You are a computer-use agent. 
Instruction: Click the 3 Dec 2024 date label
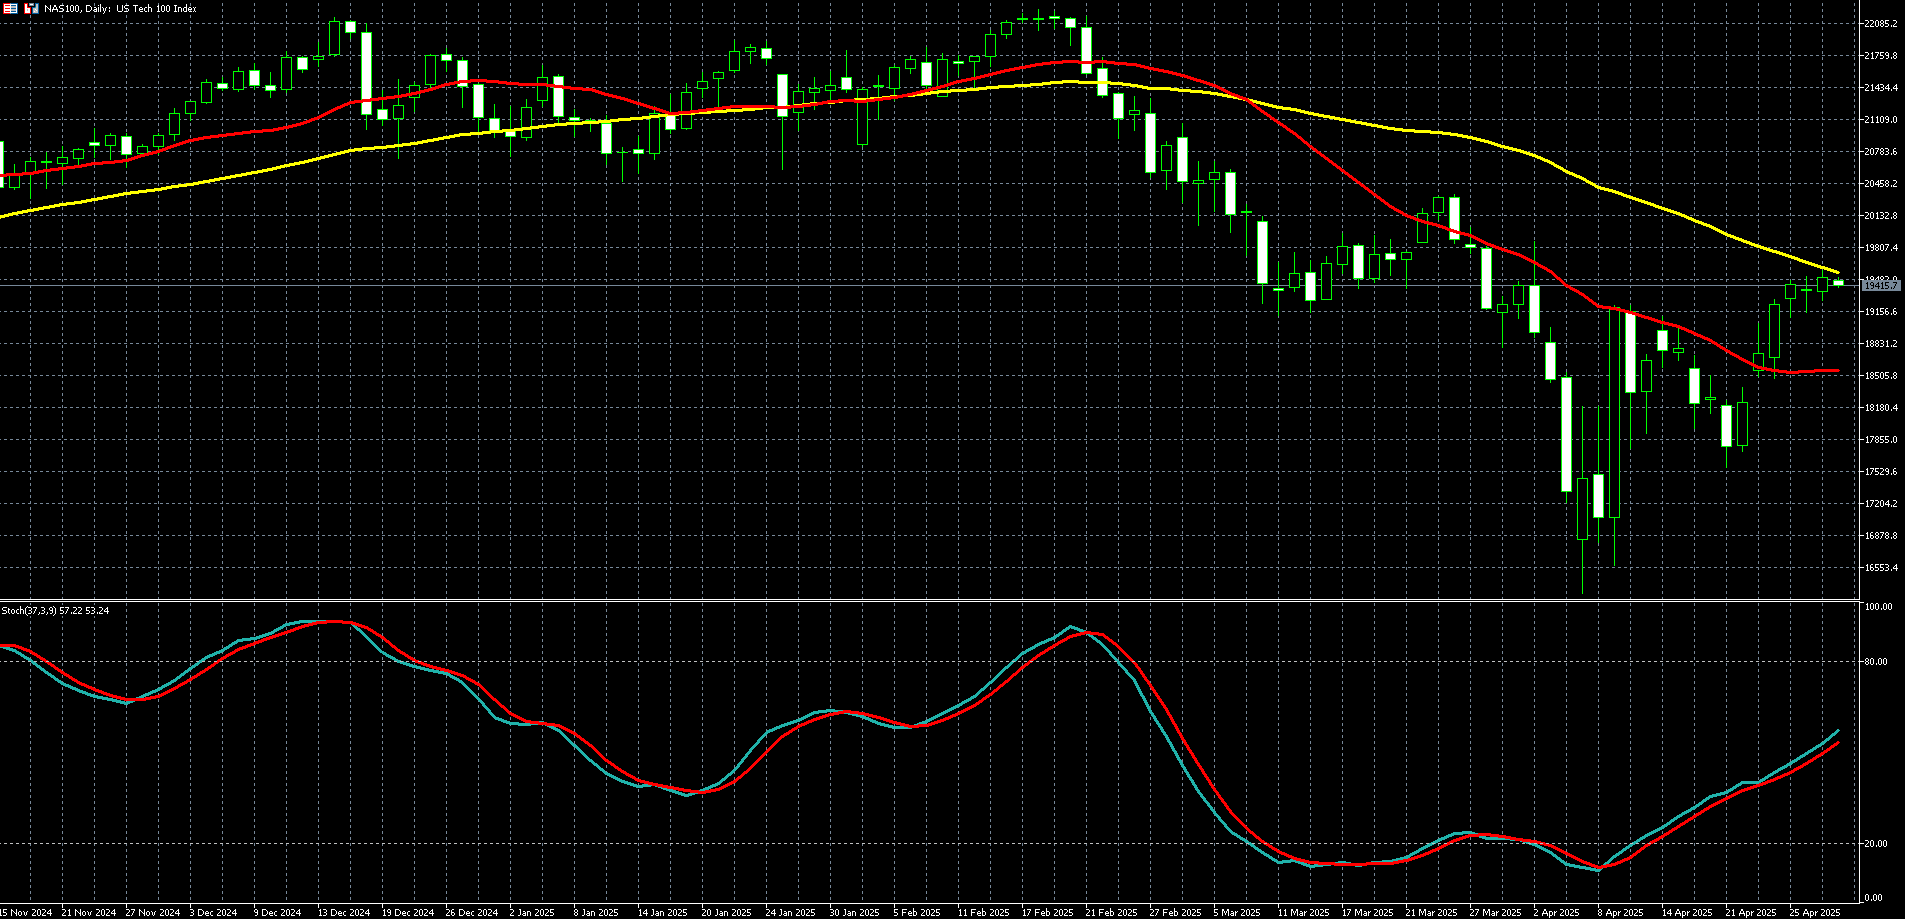(212, 913)
